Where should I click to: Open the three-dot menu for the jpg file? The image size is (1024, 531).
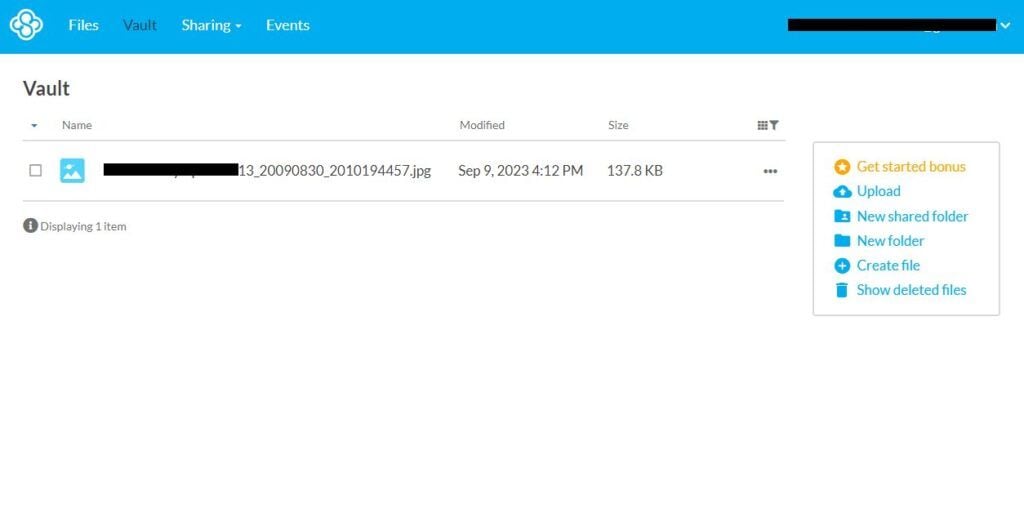click(x=771, y=171)
